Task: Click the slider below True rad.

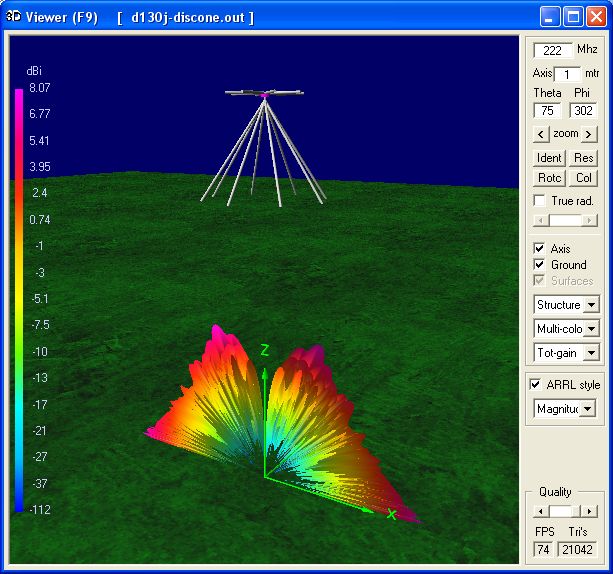Action: [x=567, y=220]
